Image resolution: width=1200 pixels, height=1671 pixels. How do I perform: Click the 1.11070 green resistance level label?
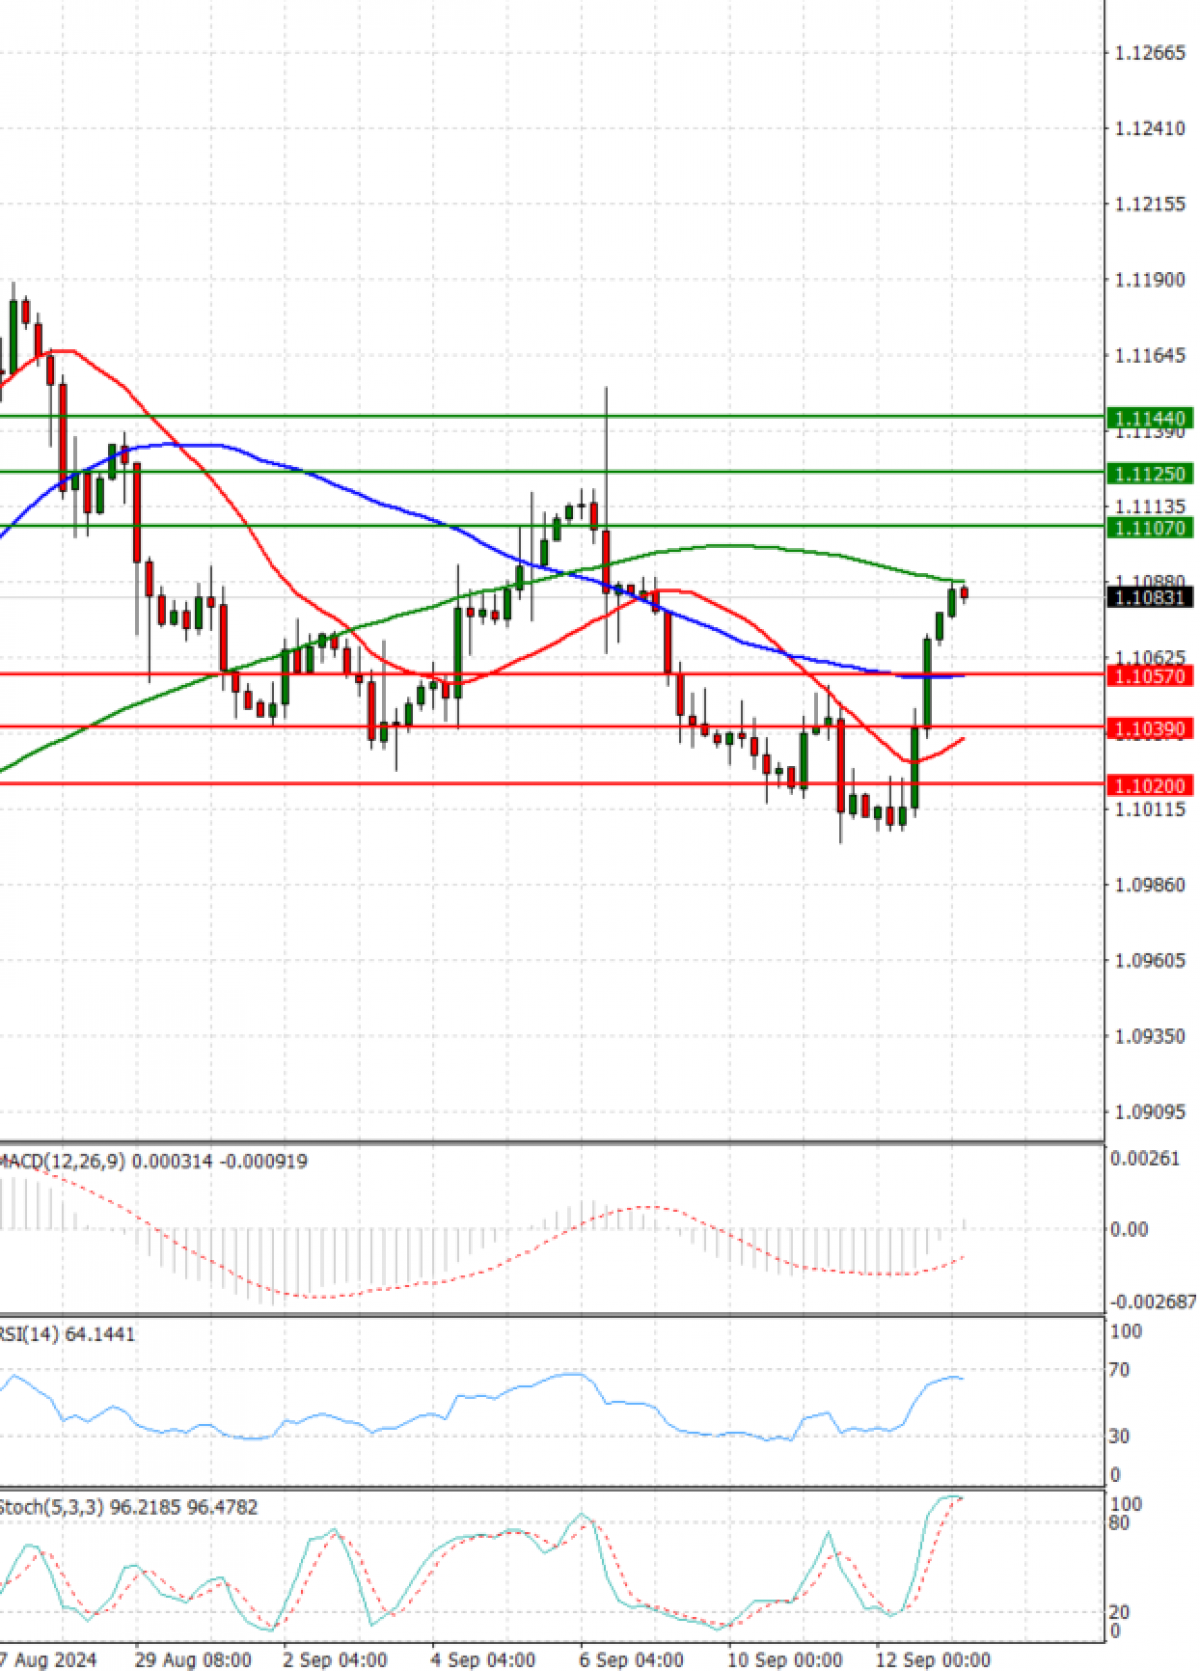click(1149, 527)
